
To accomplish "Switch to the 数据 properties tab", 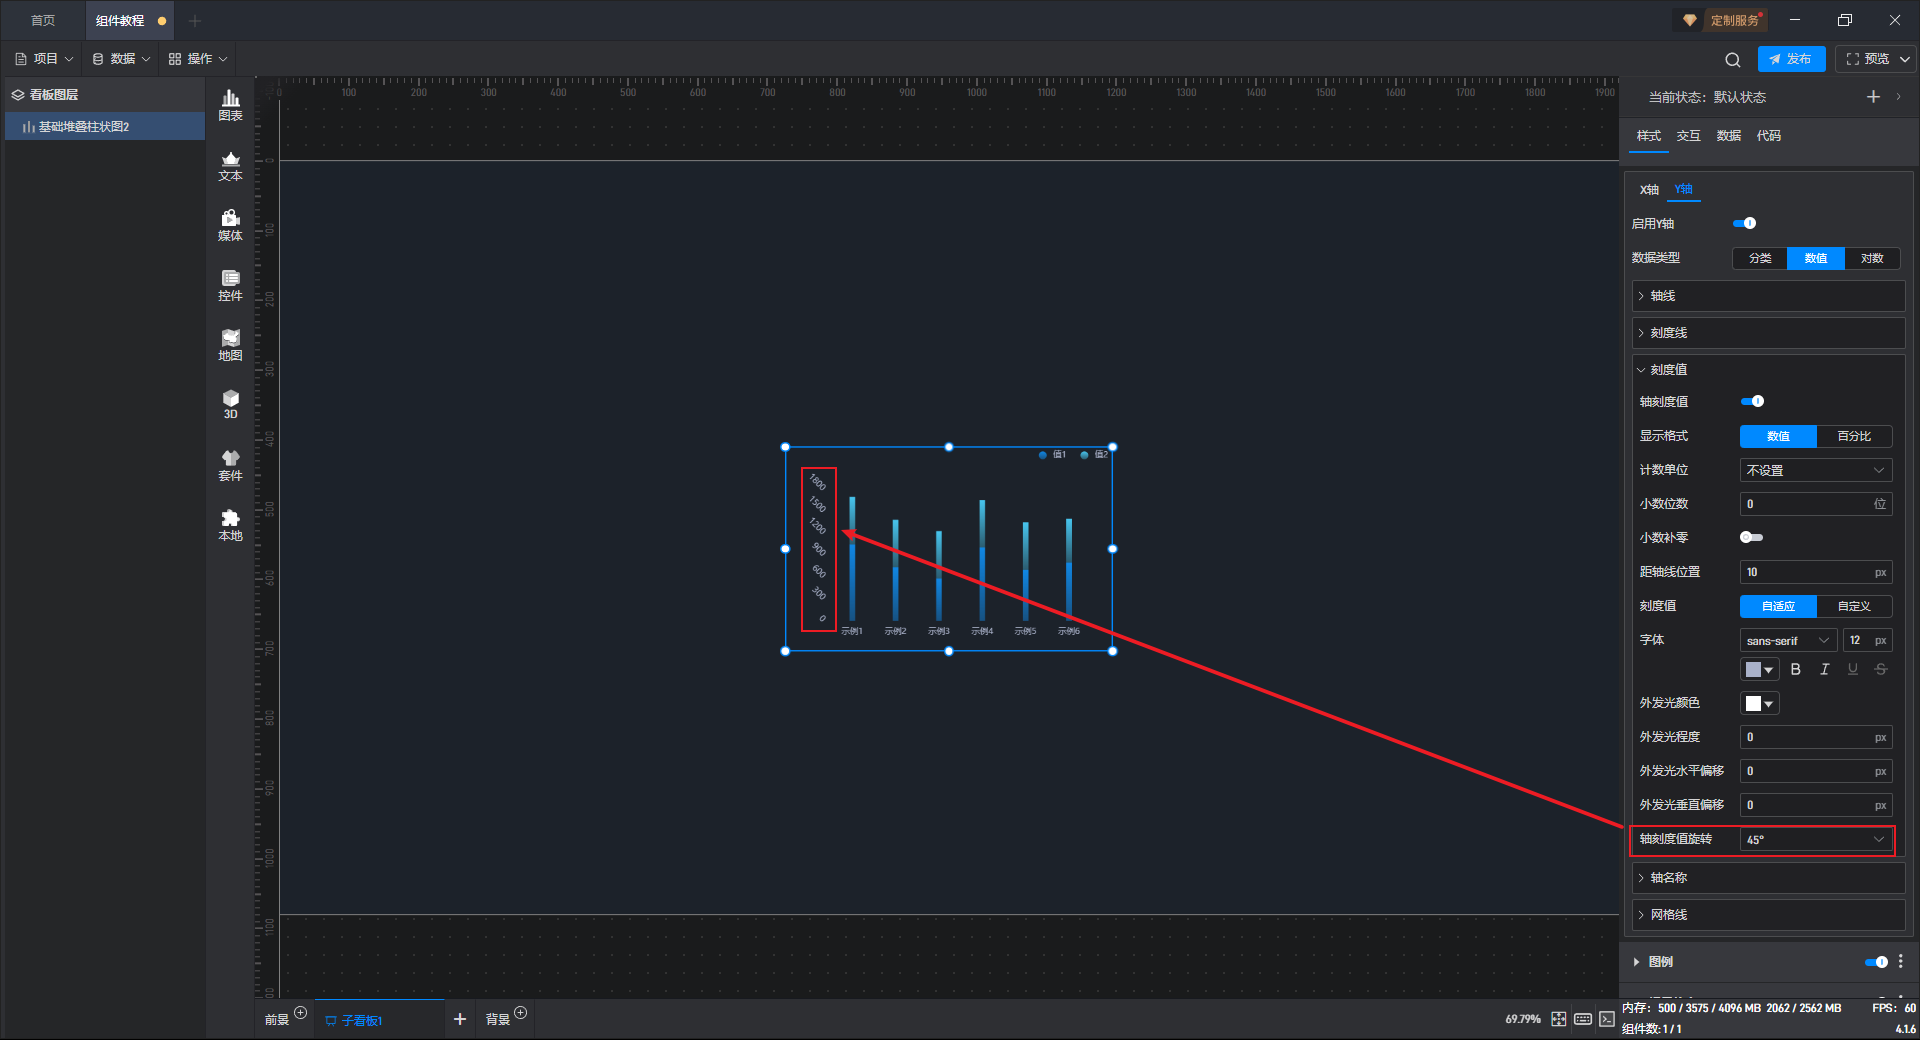I will tap(1729, 136).
